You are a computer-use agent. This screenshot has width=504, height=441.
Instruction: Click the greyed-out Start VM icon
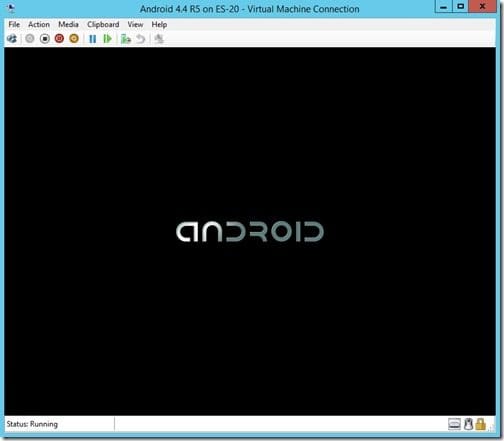coord(30,39)
